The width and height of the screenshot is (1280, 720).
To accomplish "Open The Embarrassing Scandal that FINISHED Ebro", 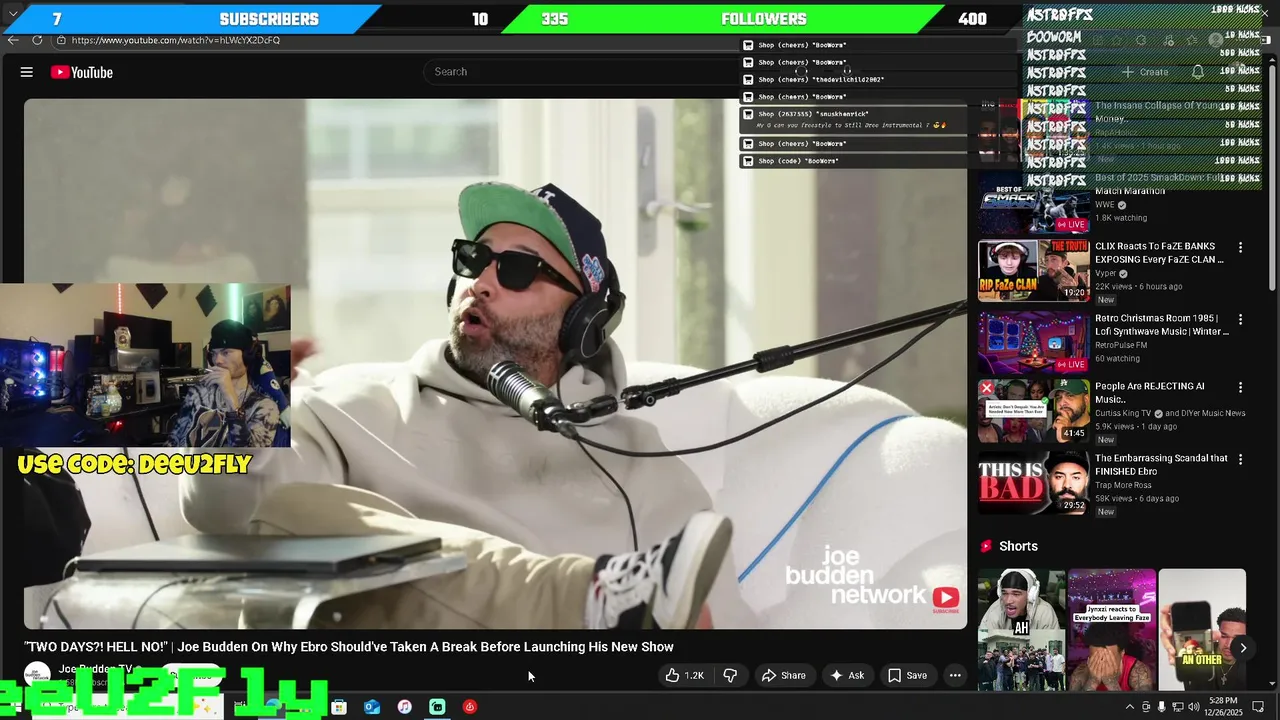I will 1161,465.
